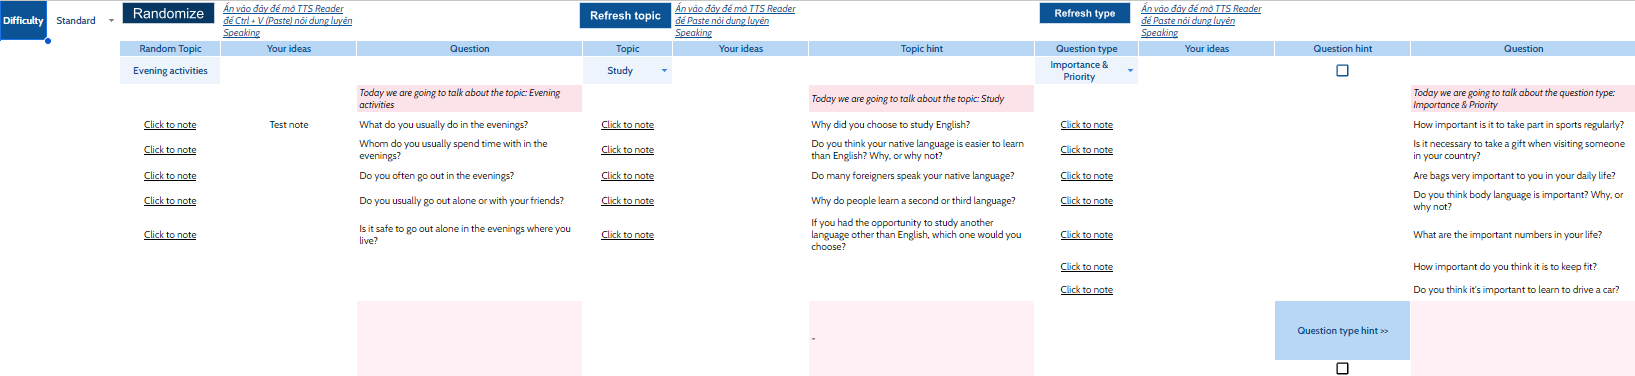Select the cell about the topic: Evening activities

click(x=469, y=99)
